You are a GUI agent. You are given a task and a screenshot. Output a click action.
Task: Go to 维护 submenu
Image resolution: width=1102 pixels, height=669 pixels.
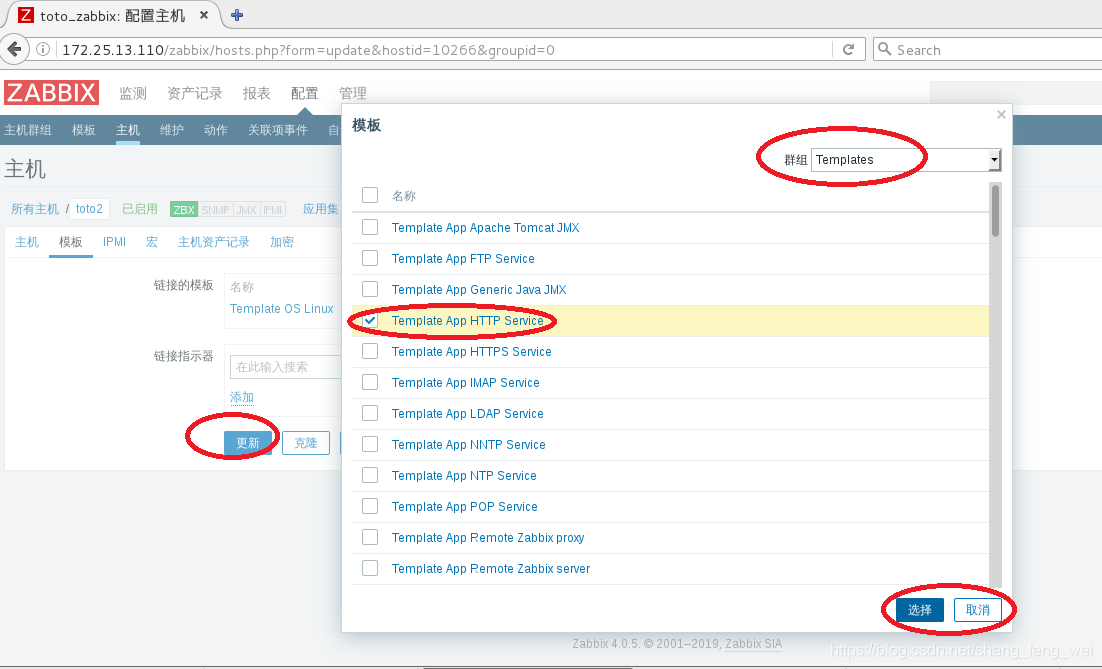click(x=171, y=130)
